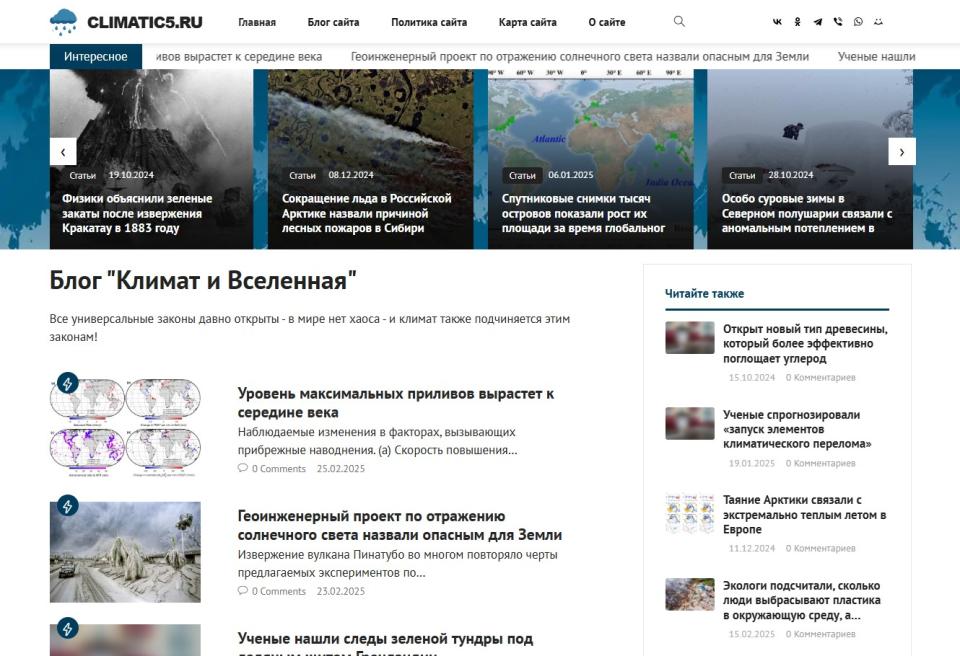Click the comment bubble icon under the tides article
This screenshot has height=656, width=960.
242,468
